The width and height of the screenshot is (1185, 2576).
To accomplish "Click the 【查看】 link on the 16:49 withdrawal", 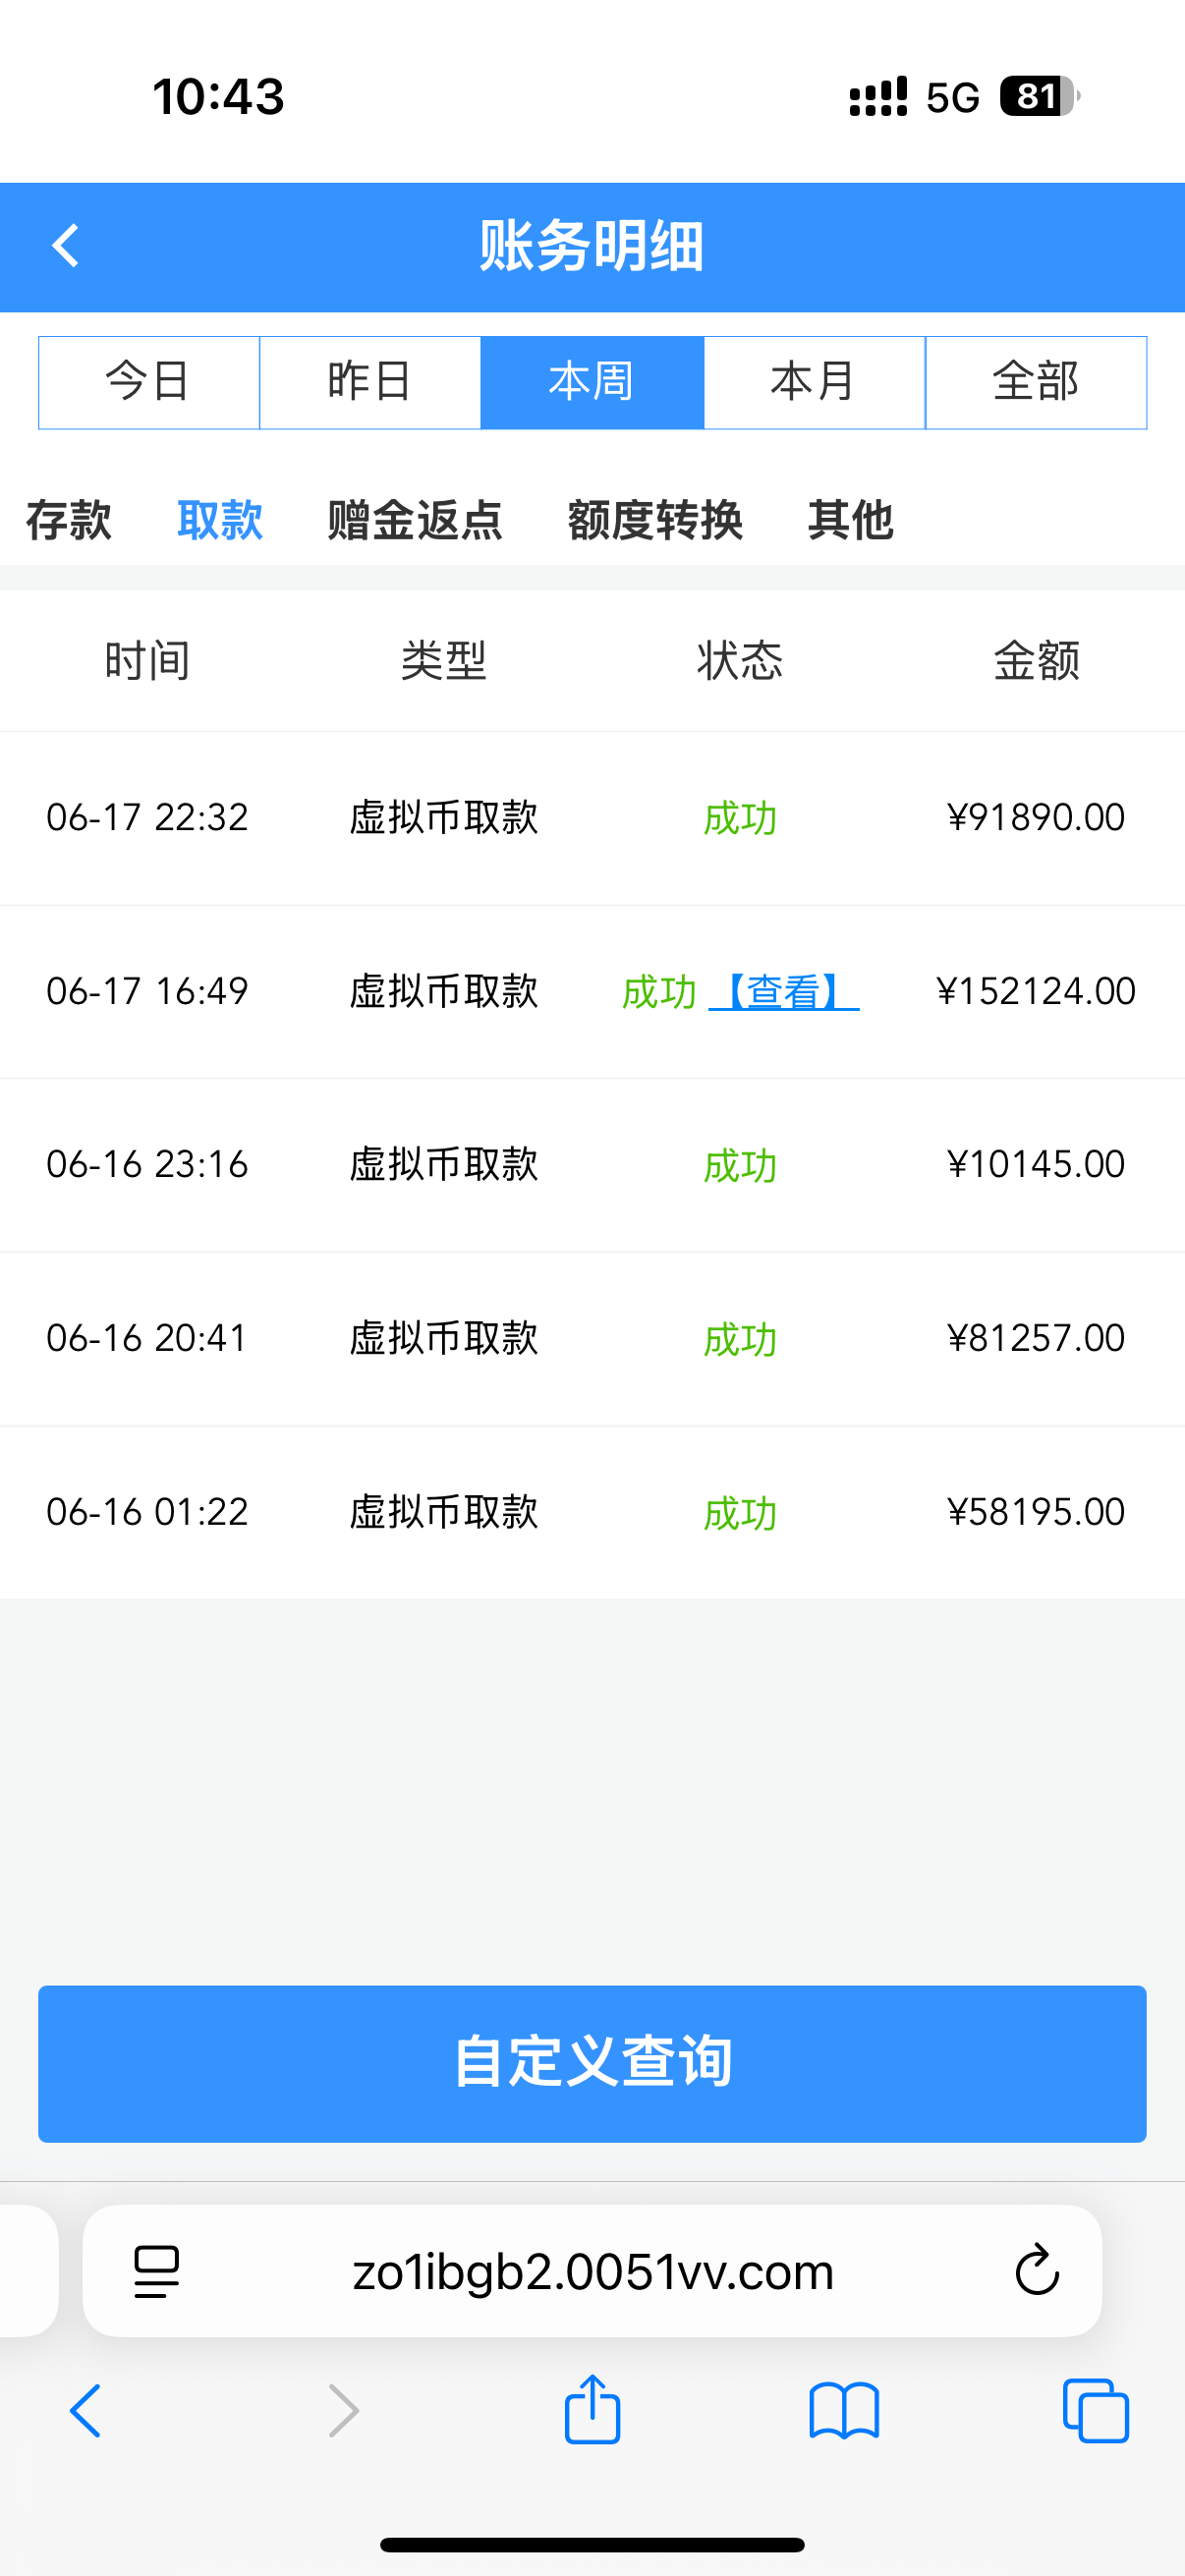I will click(x=783, y=992).
